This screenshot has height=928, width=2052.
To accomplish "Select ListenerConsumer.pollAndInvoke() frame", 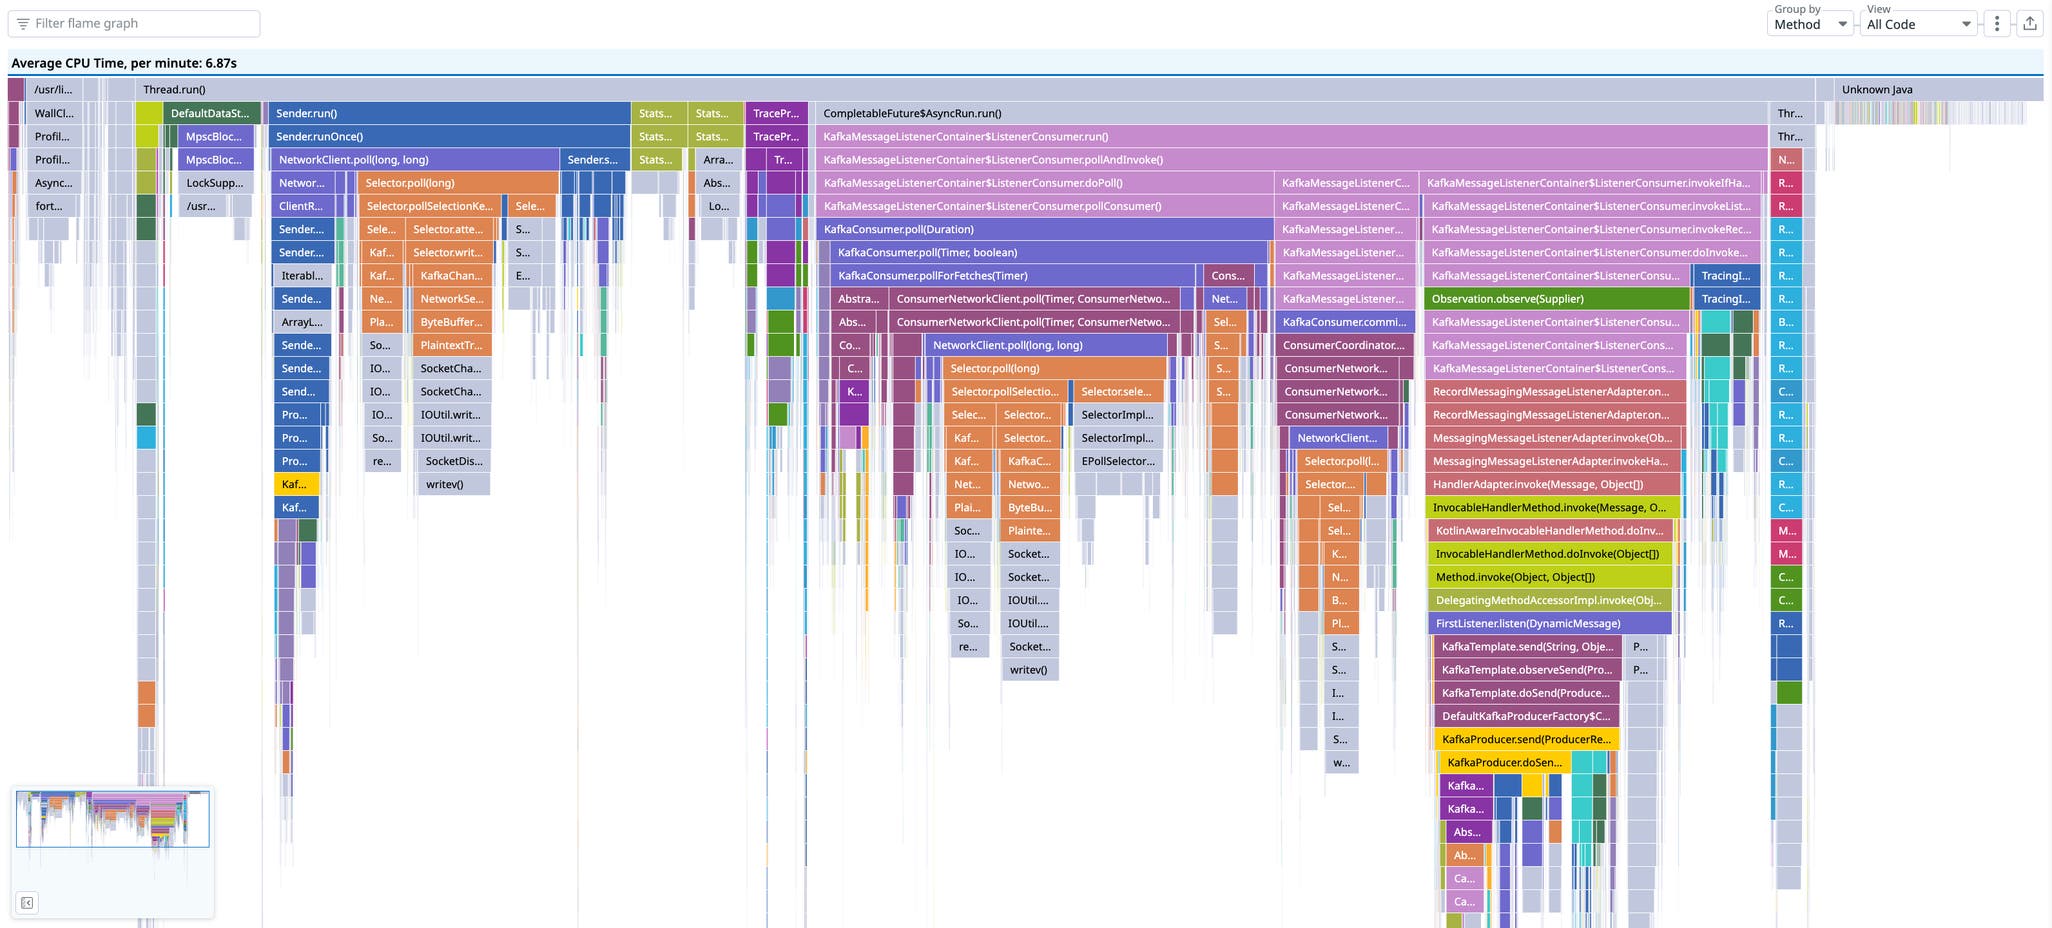I will pyautogui.click(x=1291, y=159).
